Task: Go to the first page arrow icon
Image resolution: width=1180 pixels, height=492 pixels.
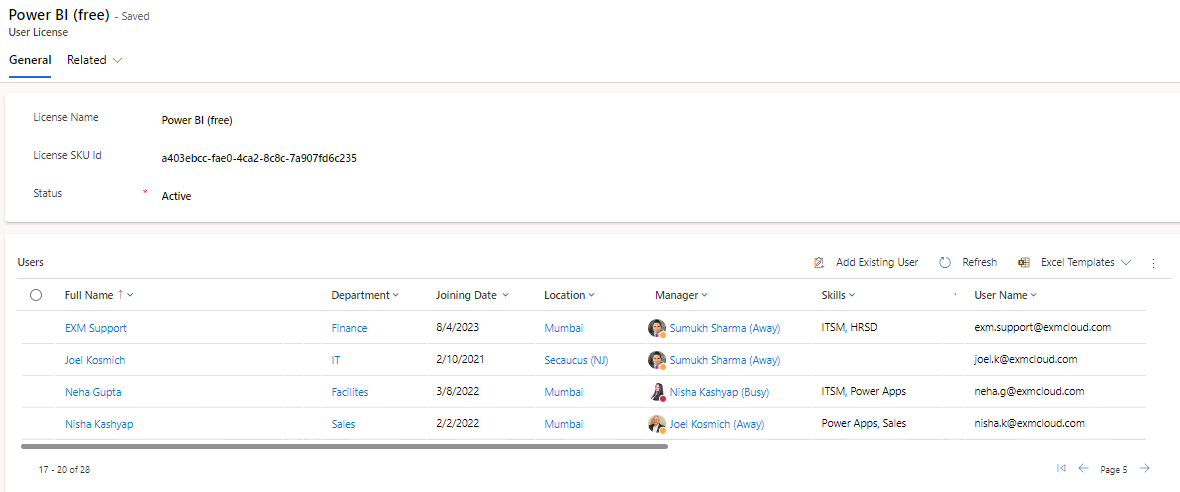Action: coord(1061,468)
